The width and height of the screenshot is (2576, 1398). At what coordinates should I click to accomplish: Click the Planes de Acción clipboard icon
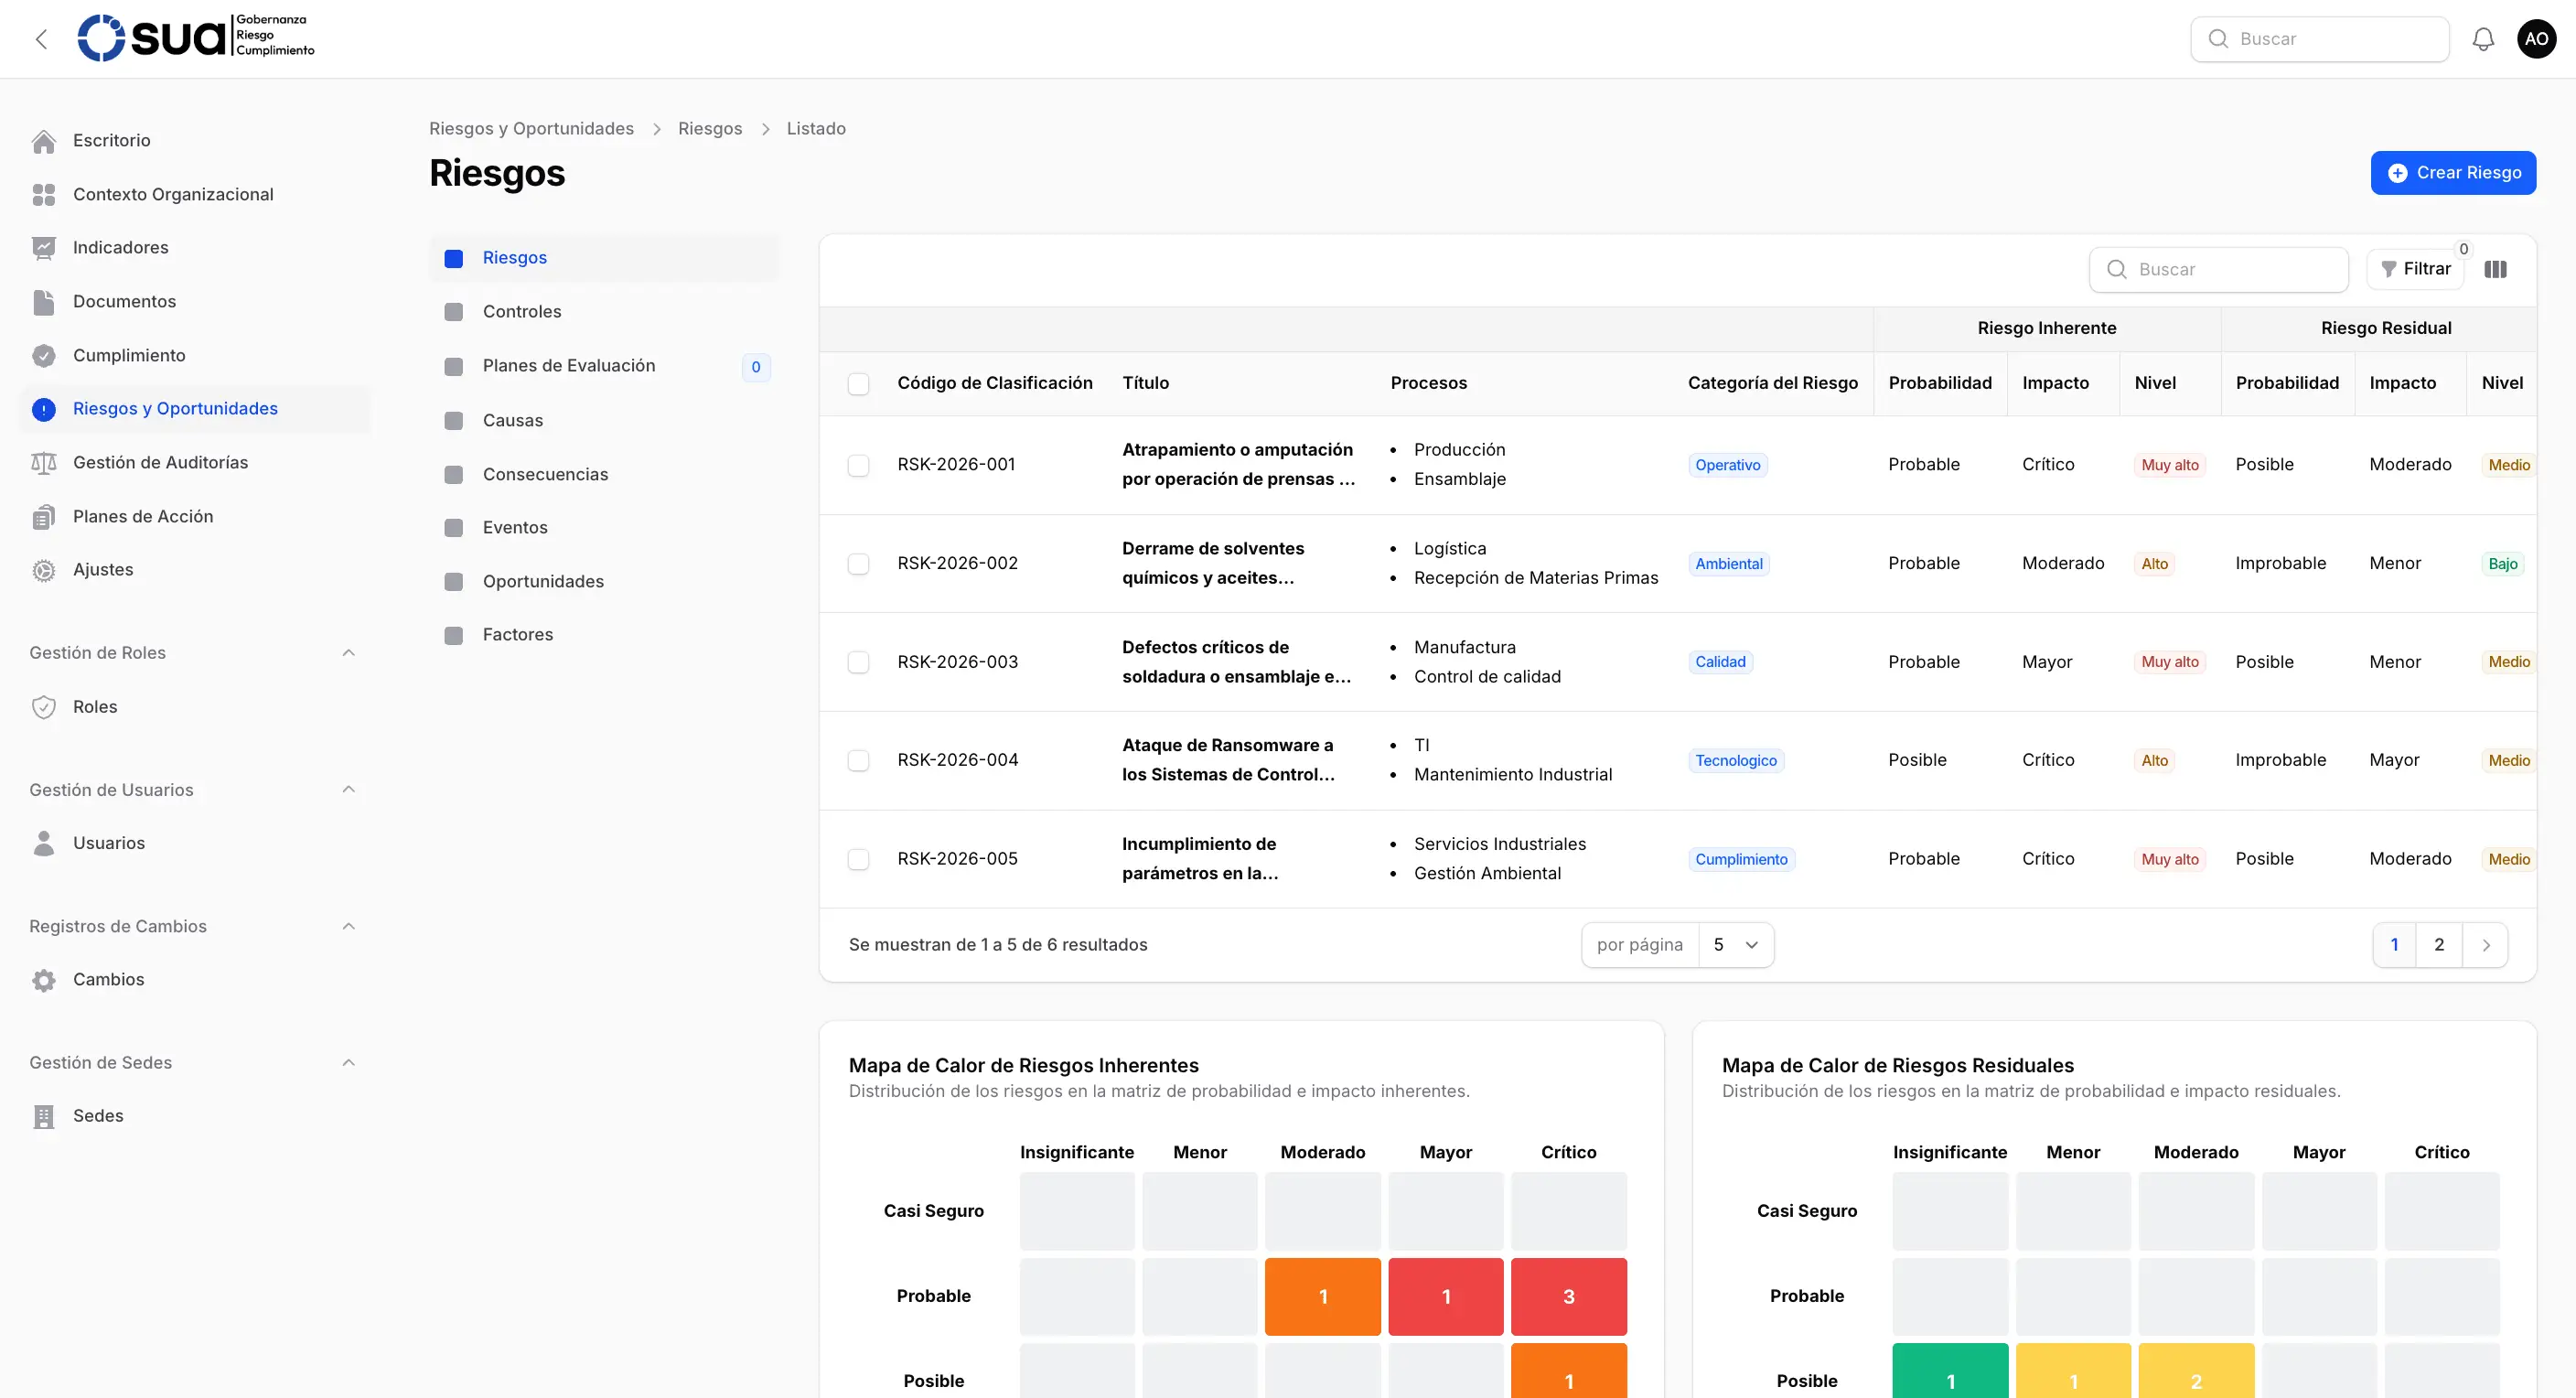(x=44, y=517)
